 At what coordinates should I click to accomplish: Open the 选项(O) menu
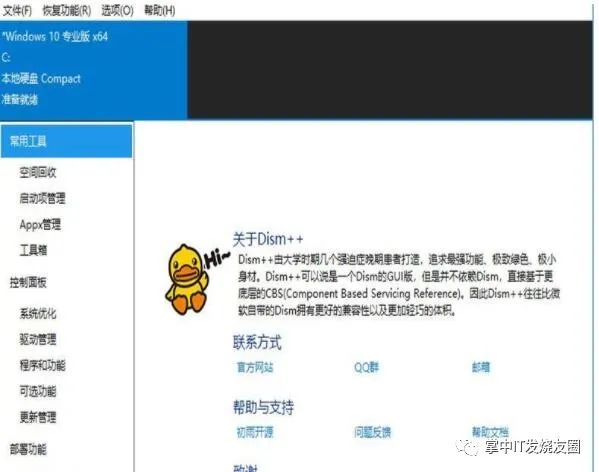click(117, 10)
